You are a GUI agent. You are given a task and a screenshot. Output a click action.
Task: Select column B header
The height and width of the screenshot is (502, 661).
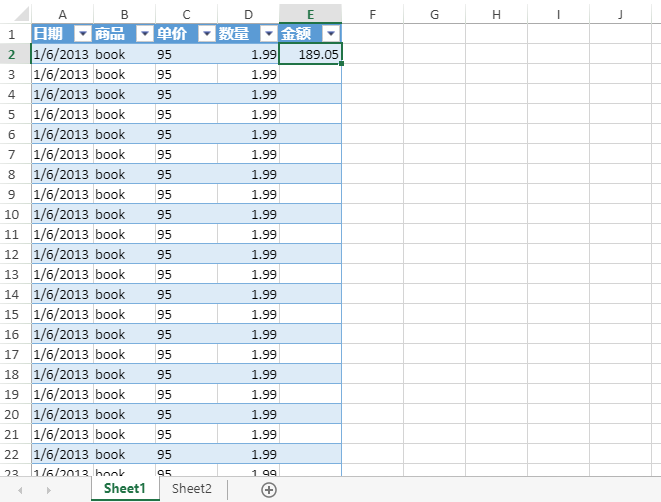[124, 14]
